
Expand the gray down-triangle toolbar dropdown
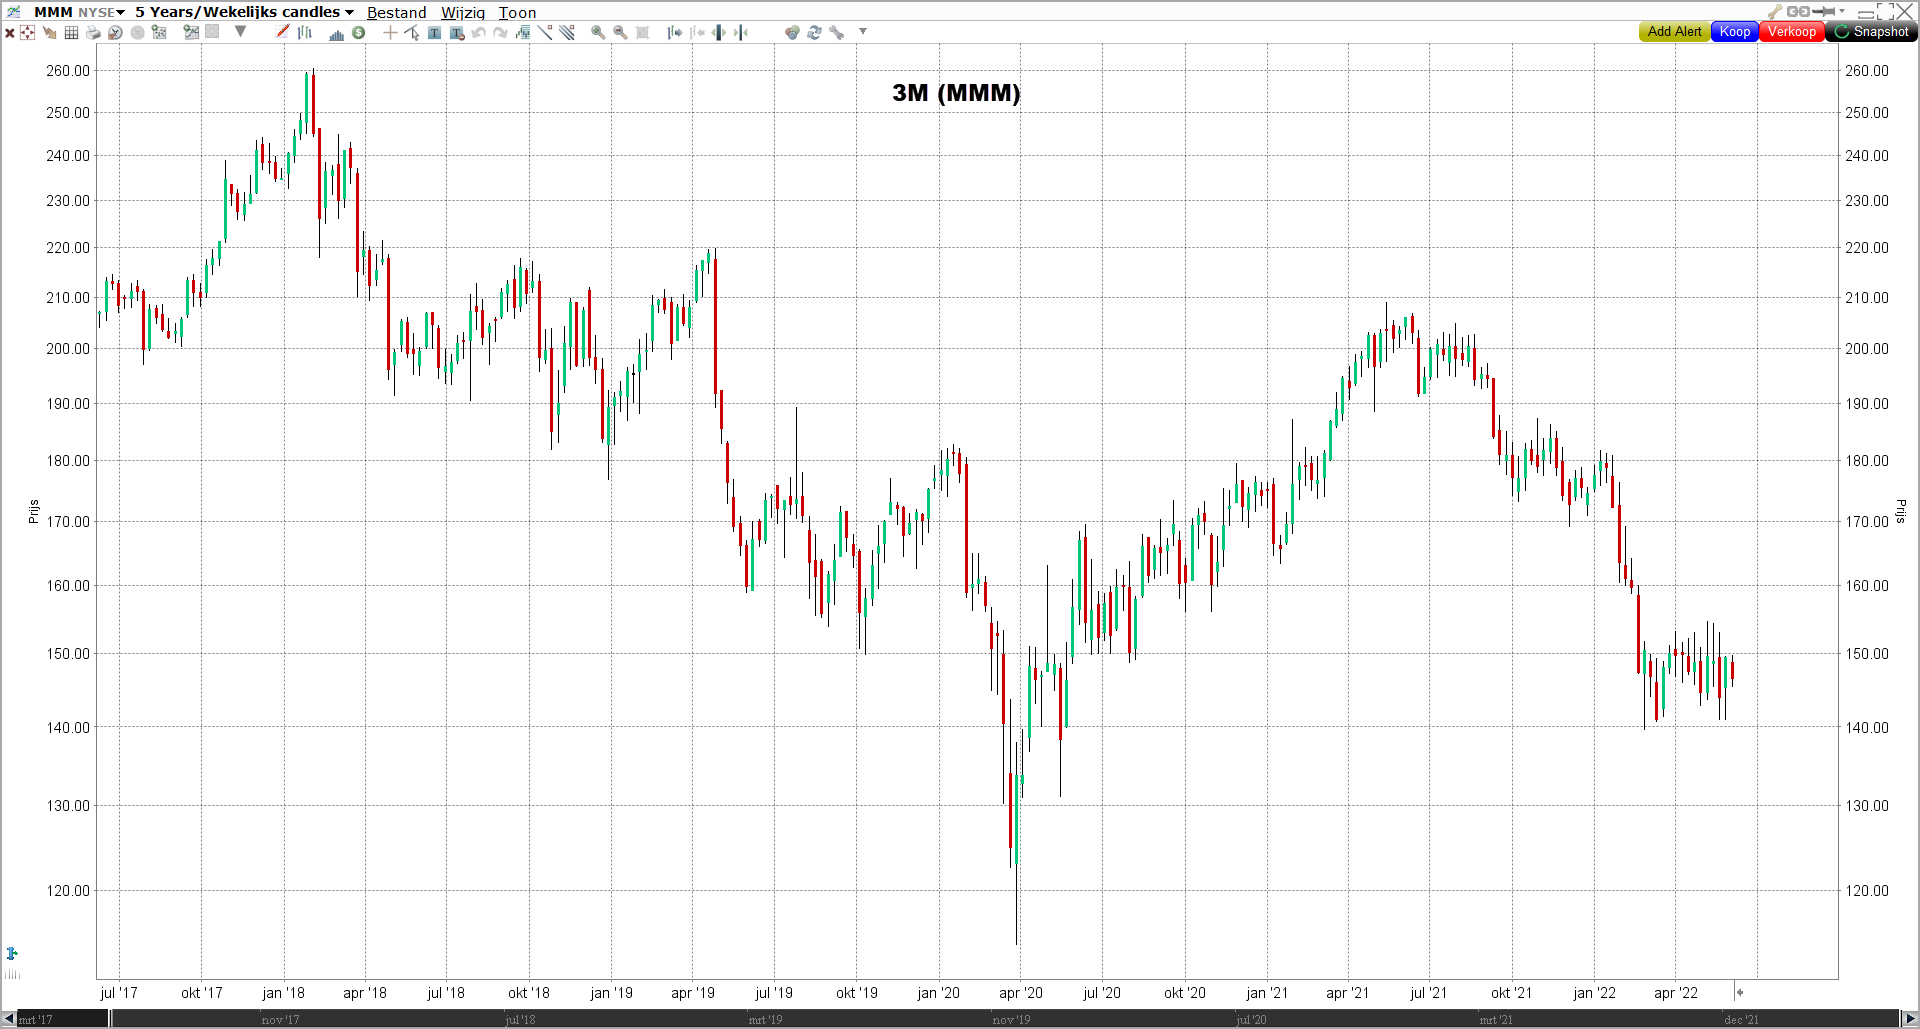coord(240,32)
